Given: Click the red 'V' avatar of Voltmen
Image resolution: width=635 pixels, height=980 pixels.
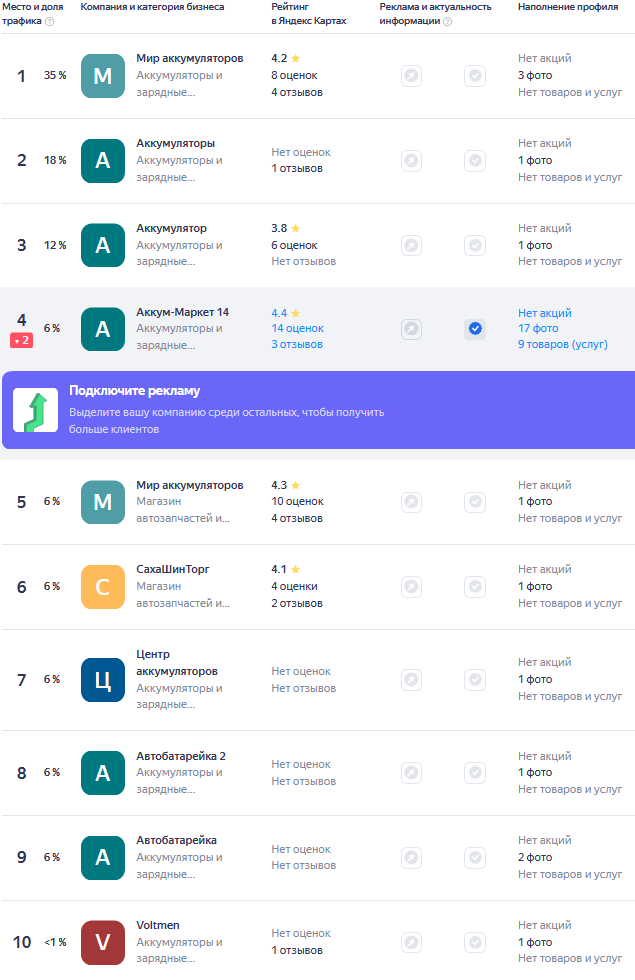Looking at the screenshot, I should 102,942.
